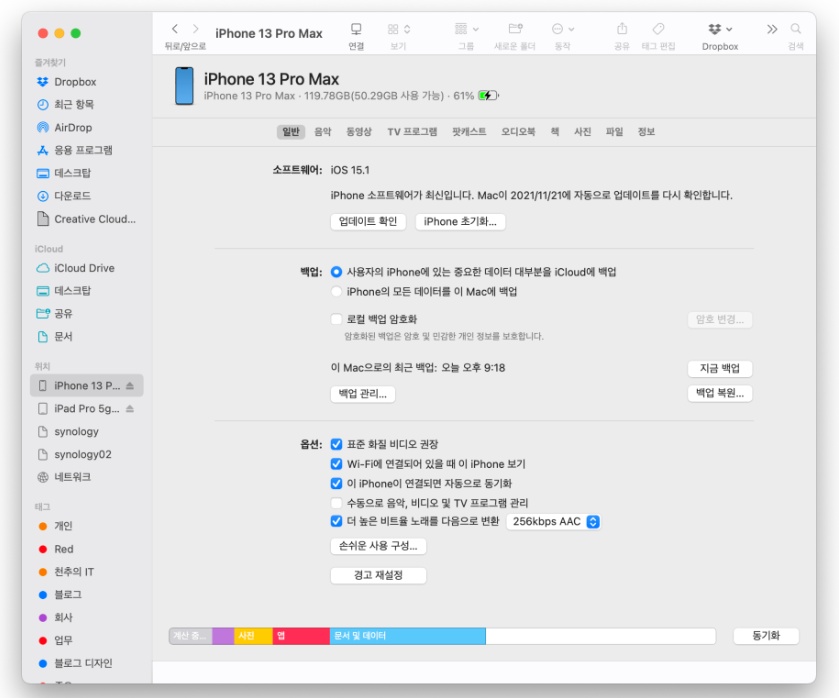This screenshot has width=839, height=698.
Task: Click the 검색 search magnifier icon
Action: coord(796,29)
